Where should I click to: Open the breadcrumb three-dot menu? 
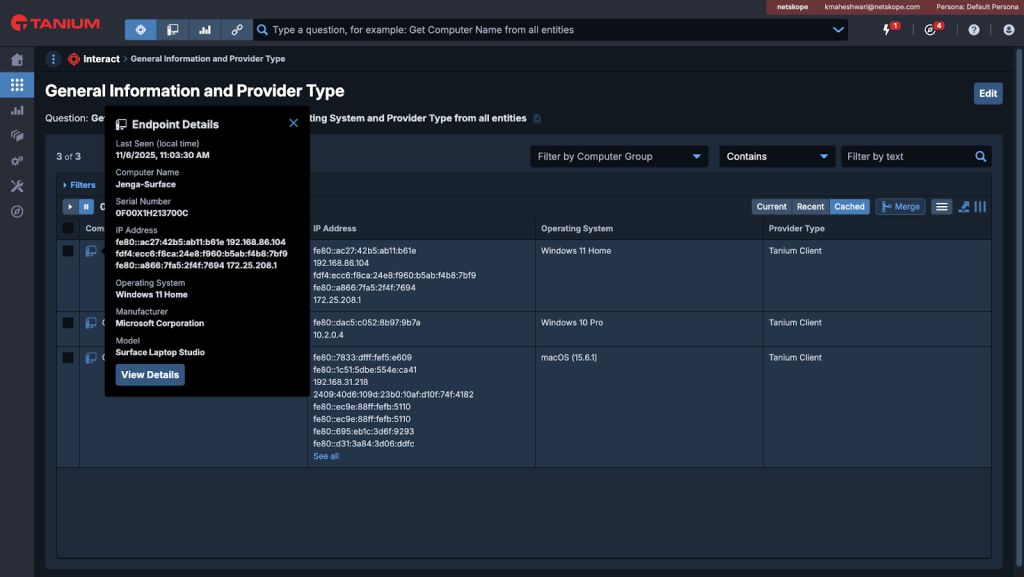point(53,59)
